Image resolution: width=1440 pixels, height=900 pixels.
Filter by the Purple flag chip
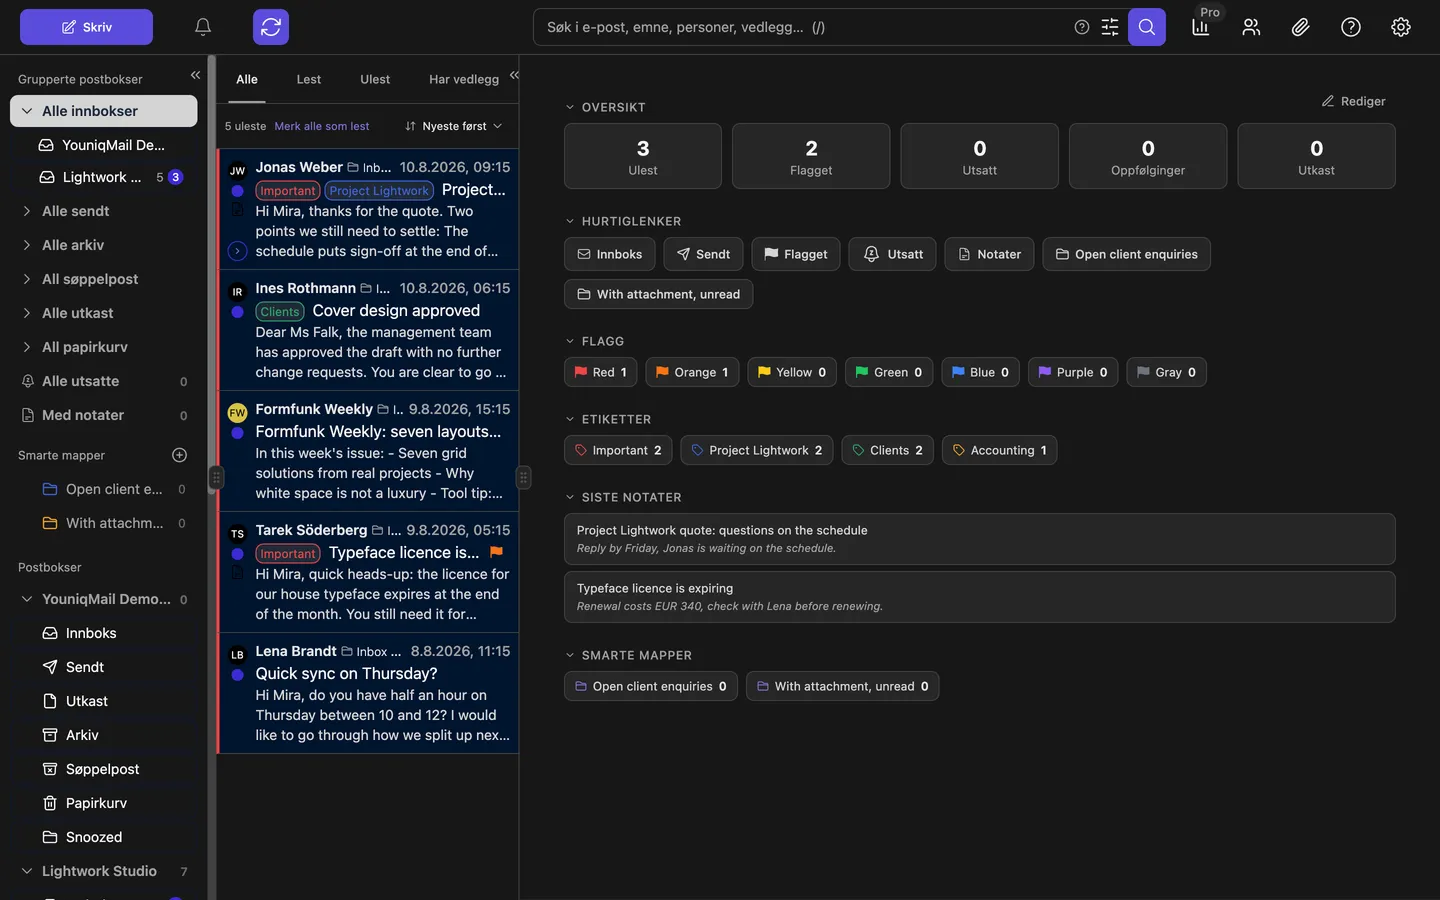1073,372
